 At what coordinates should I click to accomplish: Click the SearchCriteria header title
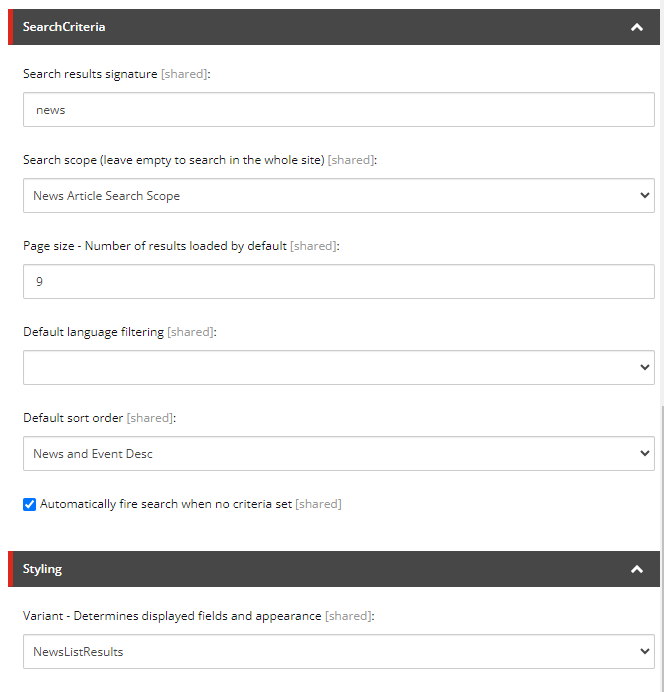coord(64,27)
